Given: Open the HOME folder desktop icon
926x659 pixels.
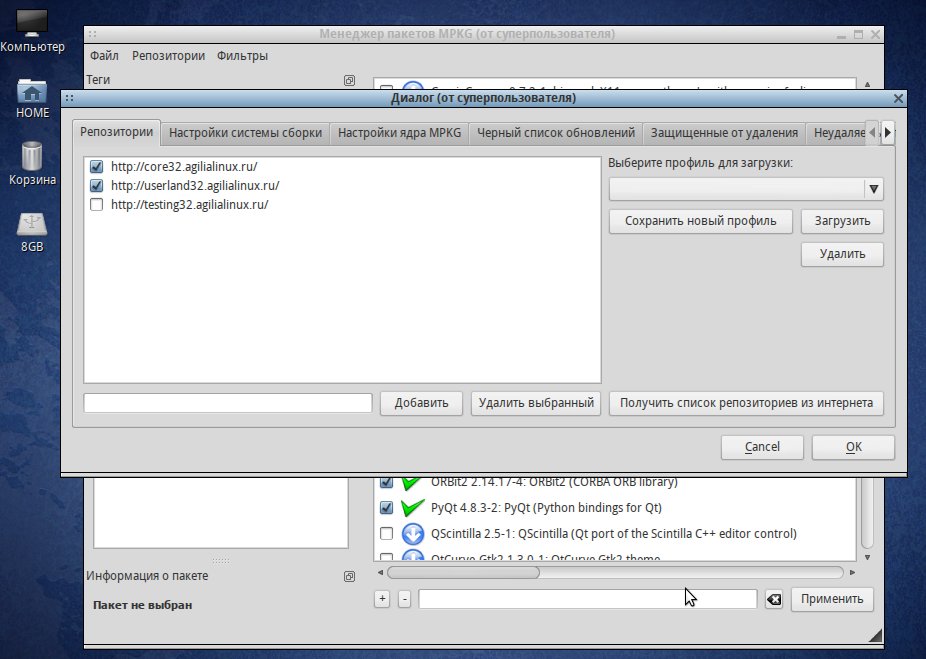Looking at the screenshot, I should coord(32,98).
